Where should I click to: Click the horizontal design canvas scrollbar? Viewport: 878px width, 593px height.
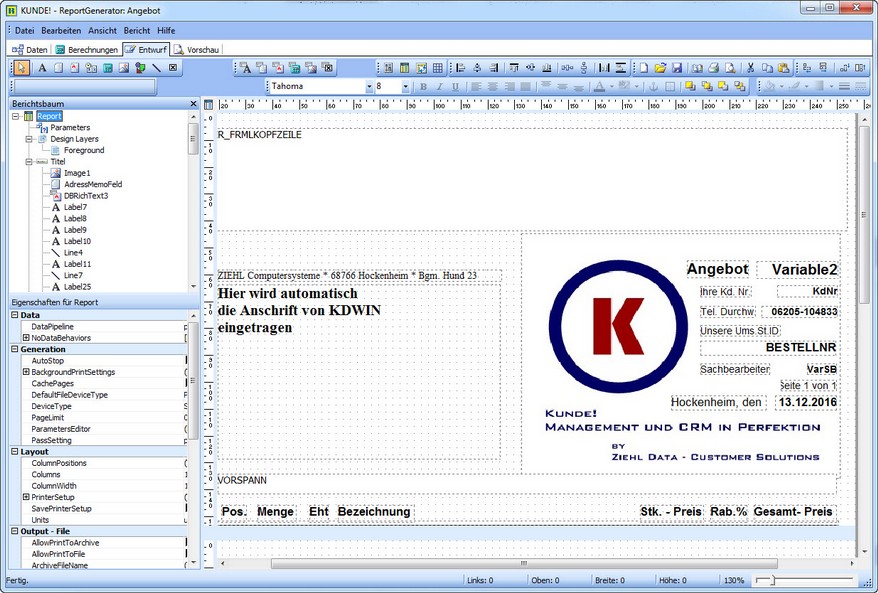point(525,563)
